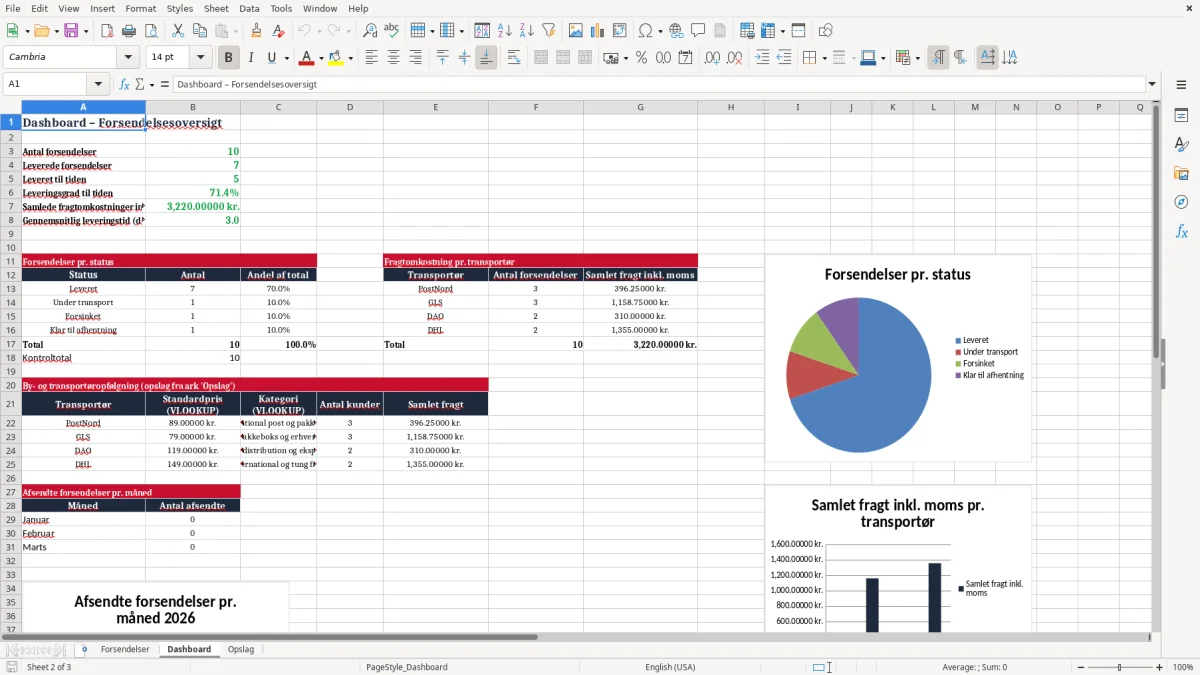Open Find & Replace
The image size is (1200, 675).
pos(370,31)
